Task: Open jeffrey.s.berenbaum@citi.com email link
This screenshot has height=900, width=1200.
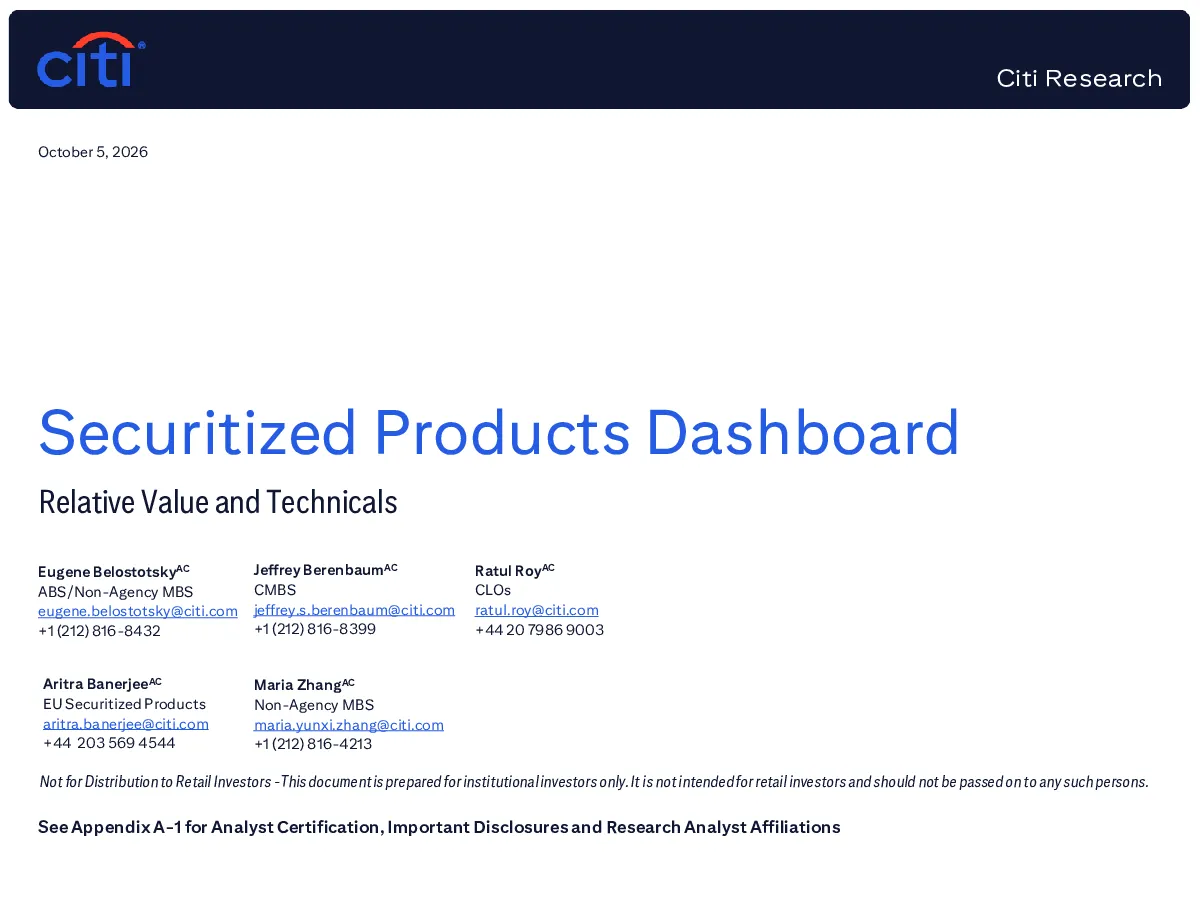Action: click(x=354, y=610)
